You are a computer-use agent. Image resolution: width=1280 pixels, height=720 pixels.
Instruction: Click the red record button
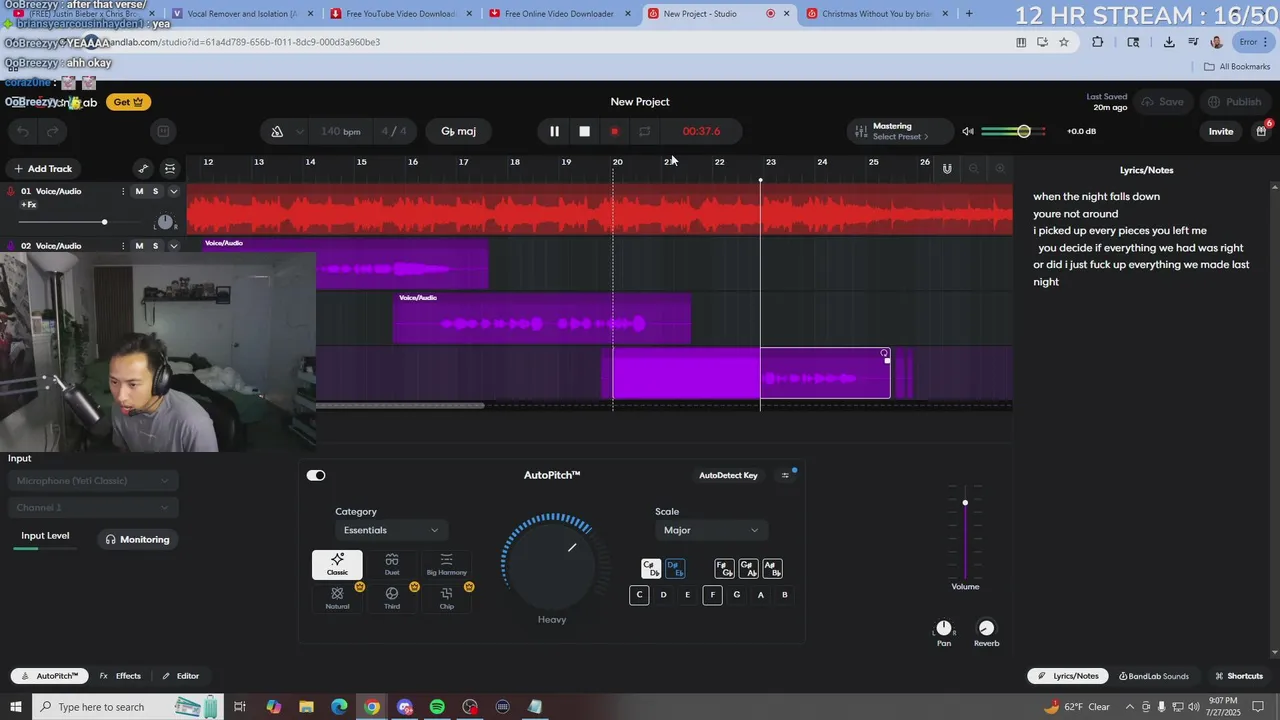click(x=615, y=131)
